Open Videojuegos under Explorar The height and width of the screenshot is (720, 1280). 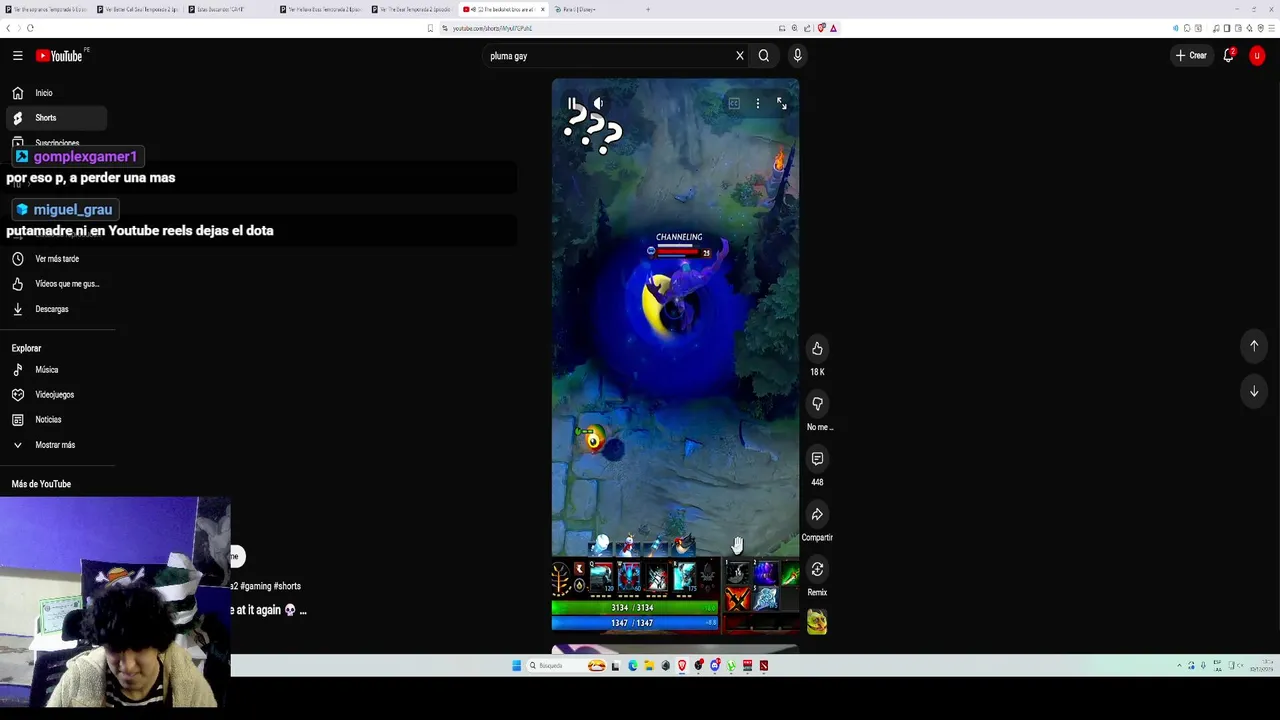pyautogui.click(x=55, y=395)
